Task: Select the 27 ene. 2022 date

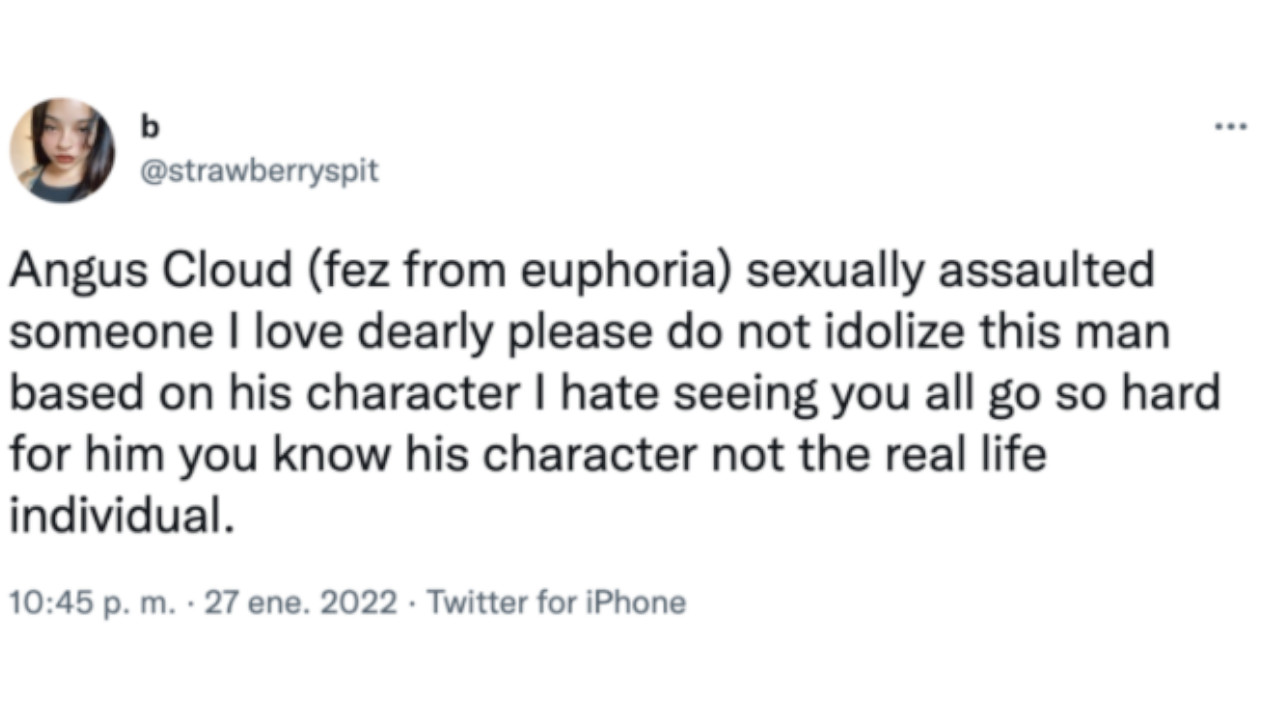Action: click(300, 603)
